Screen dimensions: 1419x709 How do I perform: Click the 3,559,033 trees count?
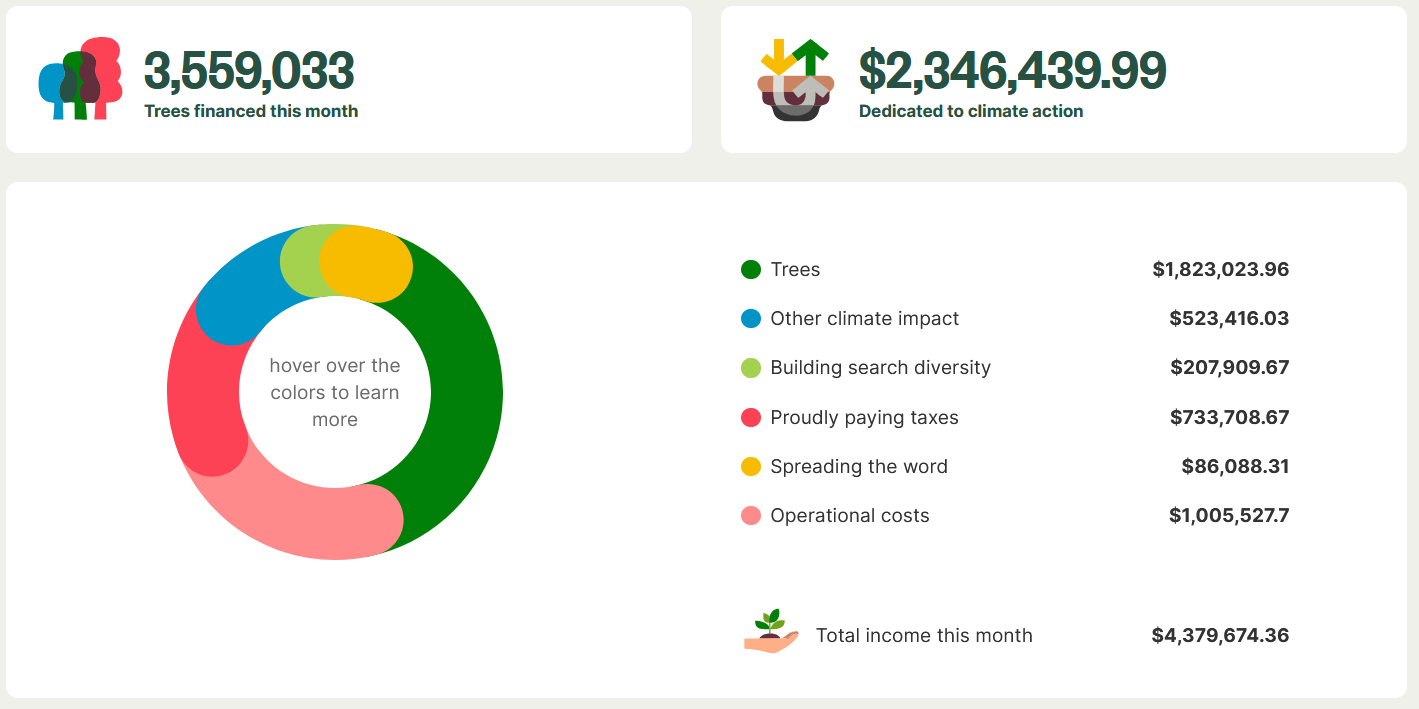[x=249, y=70]
